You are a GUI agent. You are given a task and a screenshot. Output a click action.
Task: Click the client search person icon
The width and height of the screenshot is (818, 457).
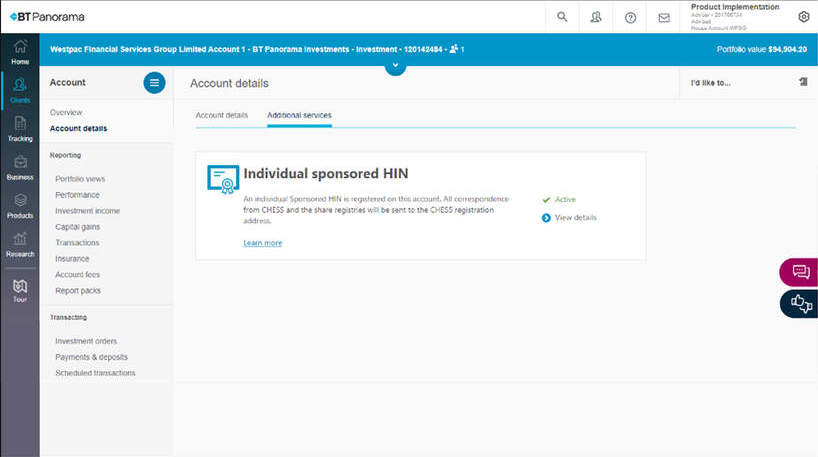click(x=596, y=17)
